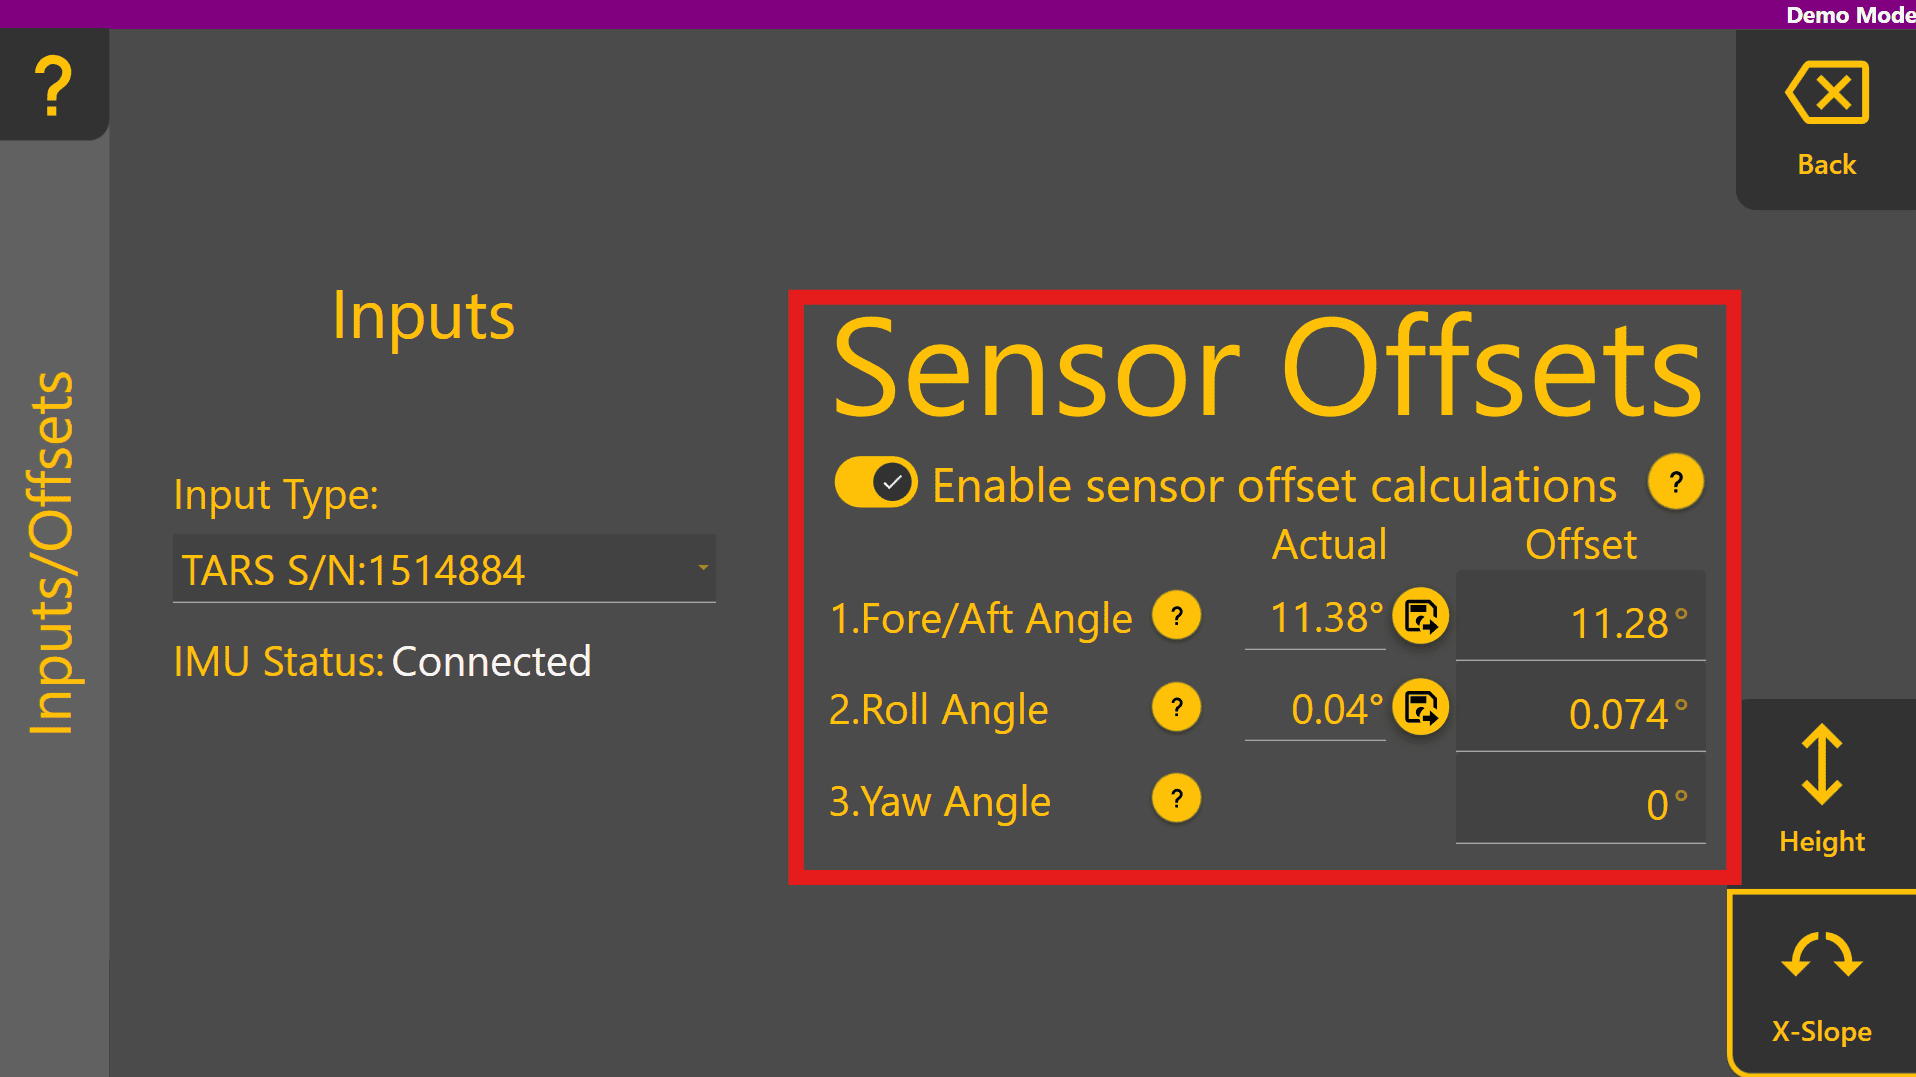Open help for sensor offset calculations
The image size is (1916, 1077).
point(1675,483)
